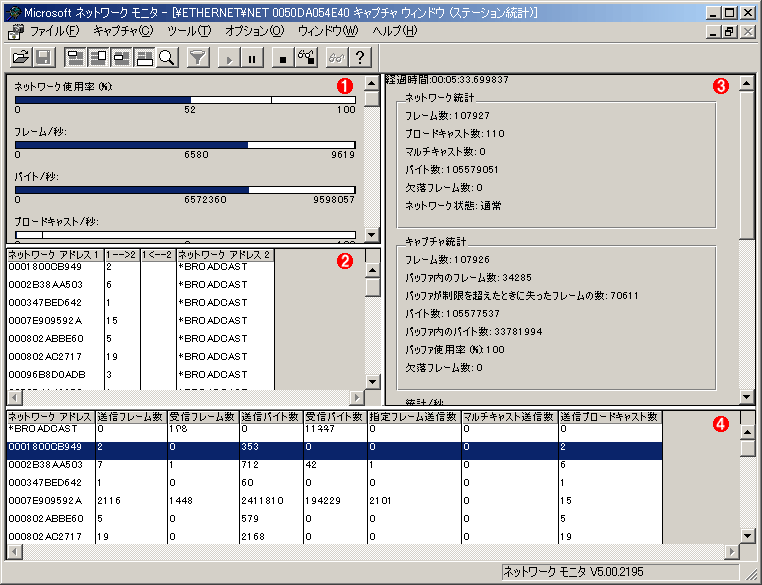Stop the capture with stop button
This screenshot has width=762, height=585.
point(283,57)
